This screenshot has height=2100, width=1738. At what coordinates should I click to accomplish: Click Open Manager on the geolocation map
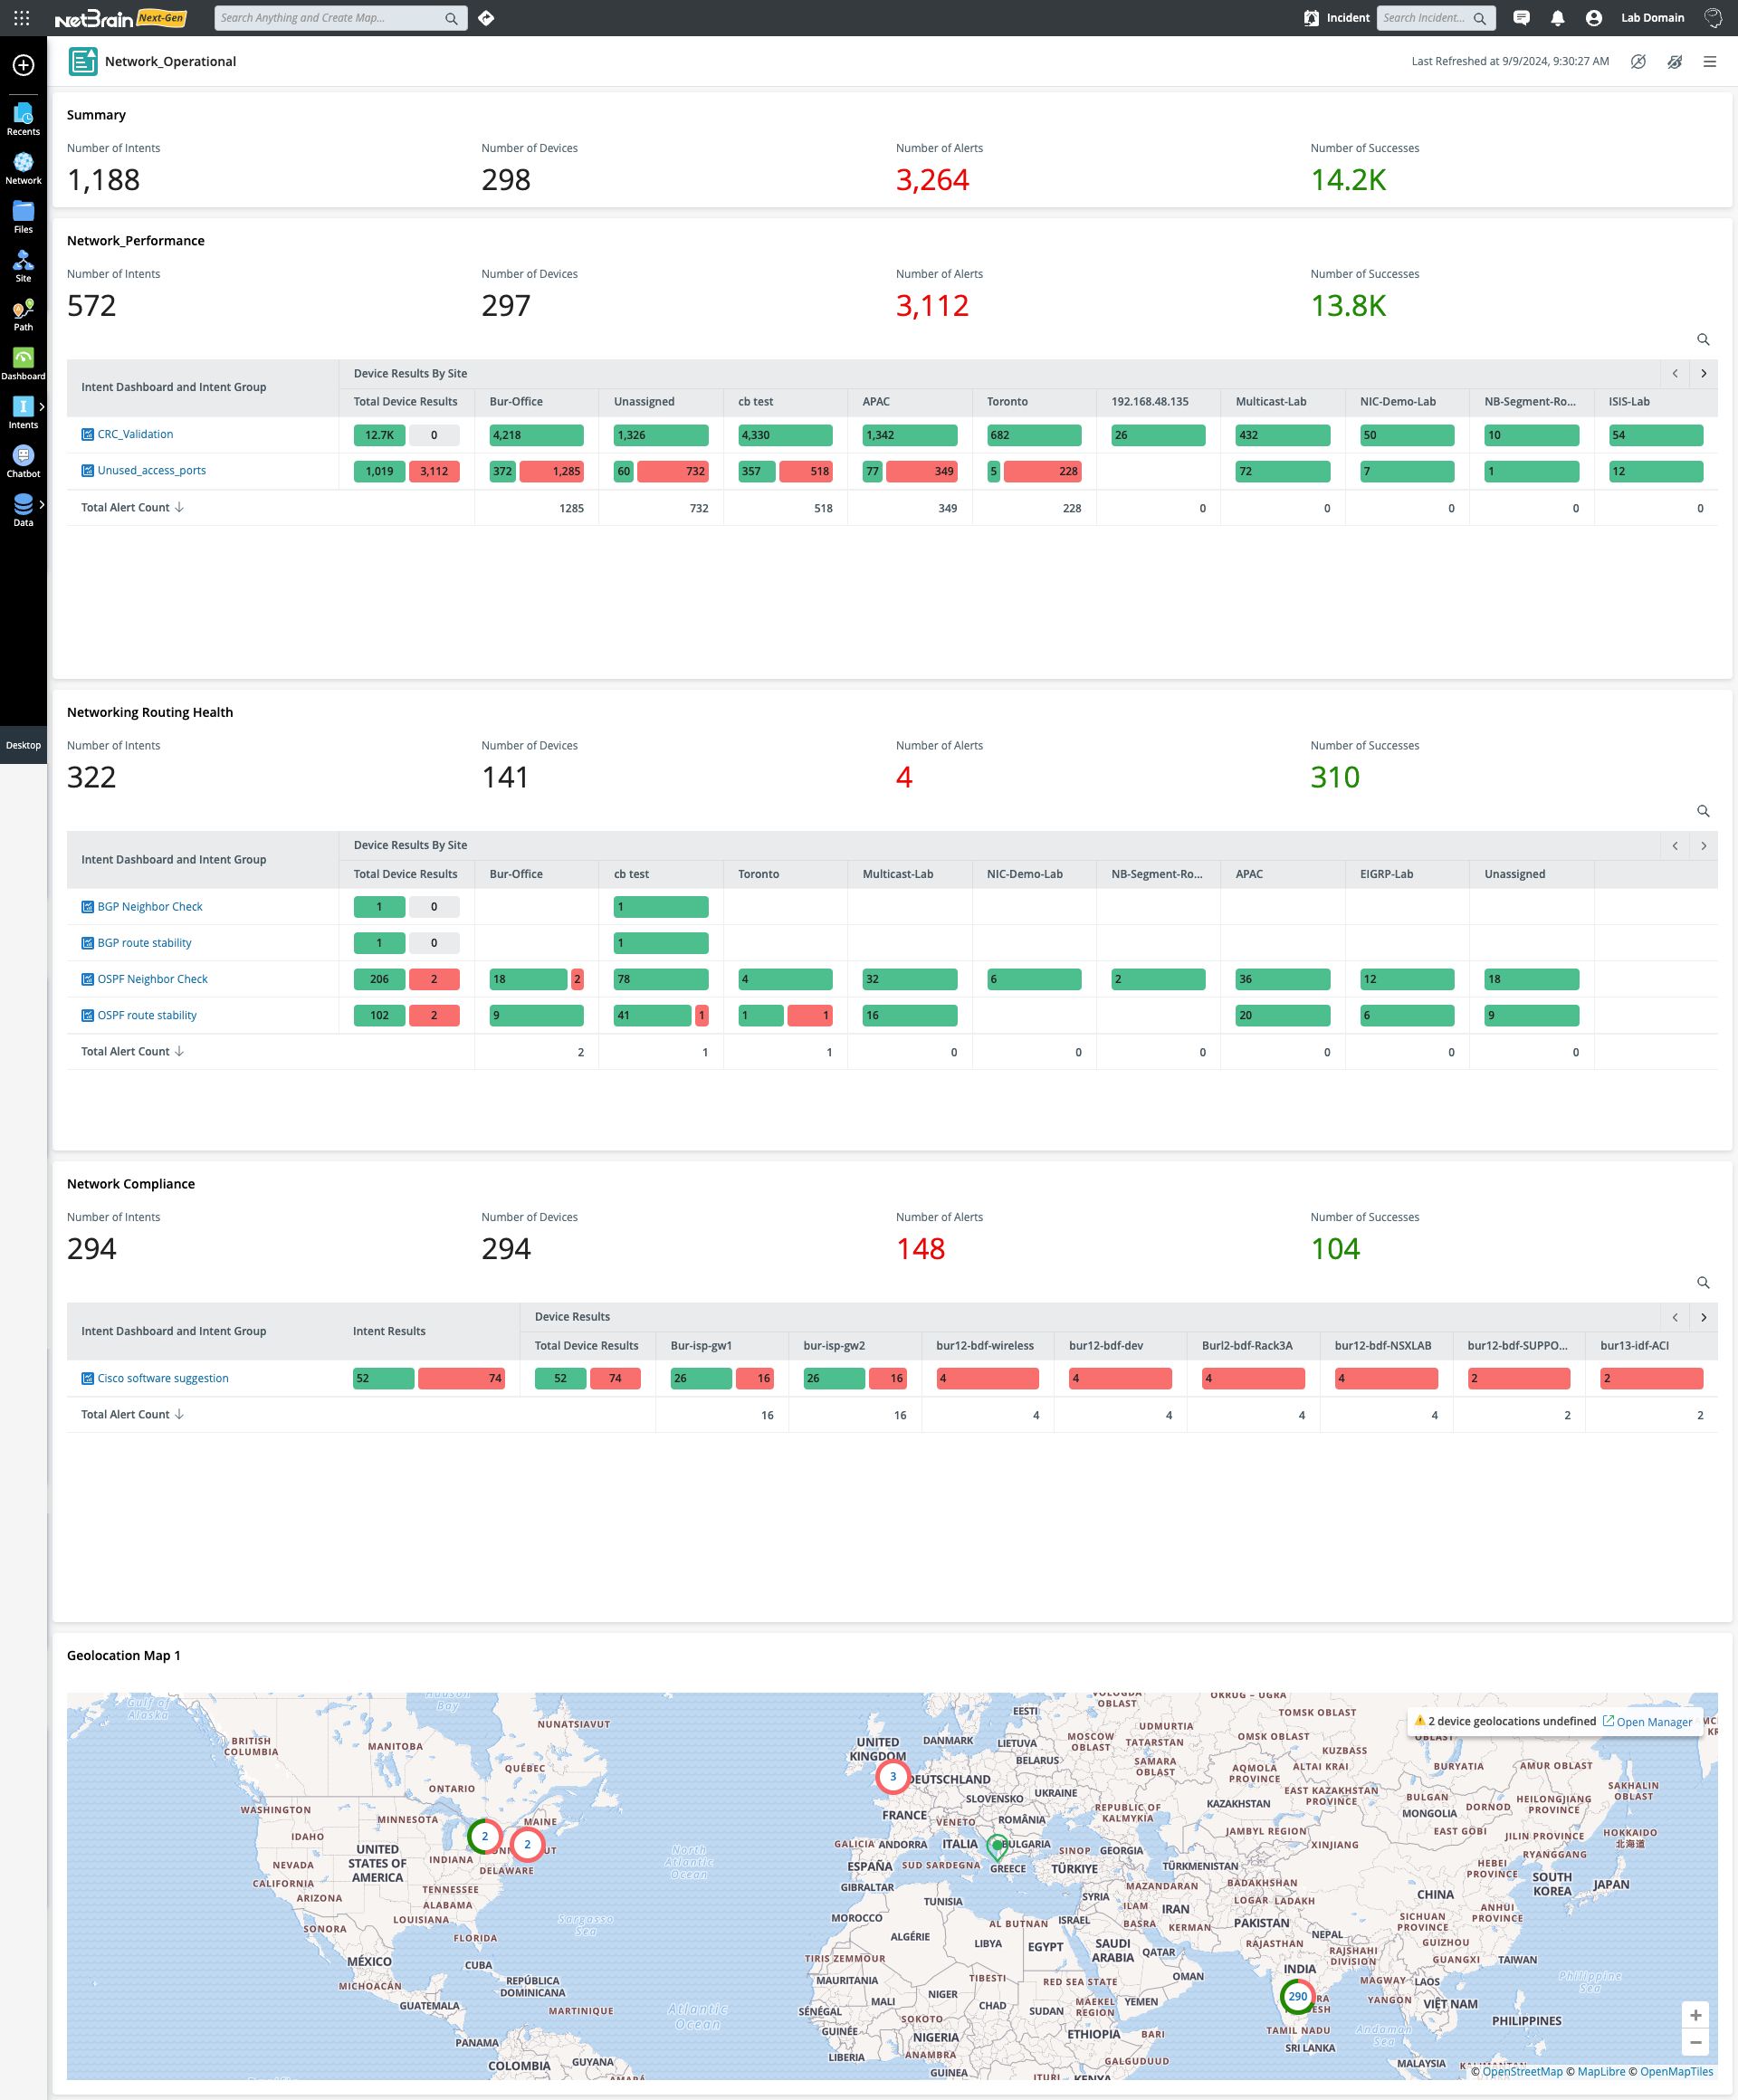point(1654,1721)
